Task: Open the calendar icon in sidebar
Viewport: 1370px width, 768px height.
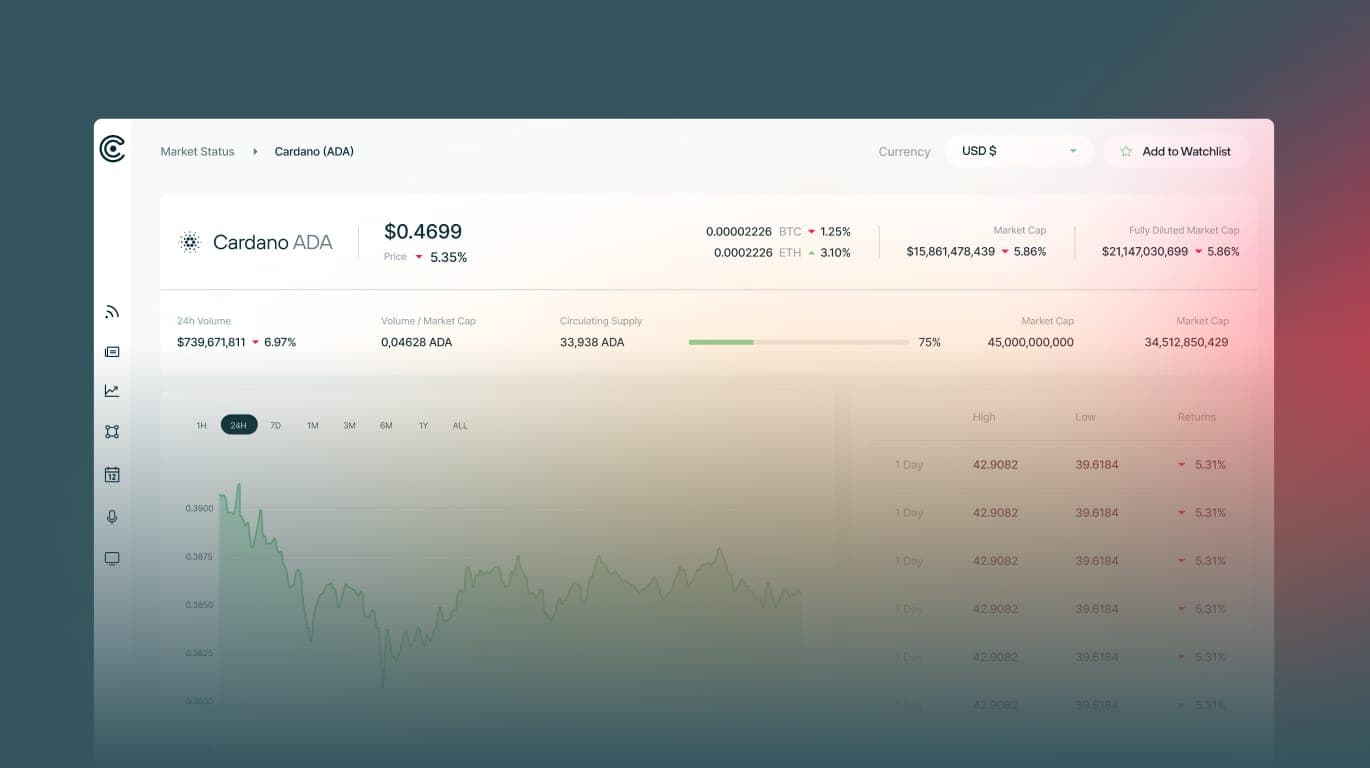Action: click(112, 475)
